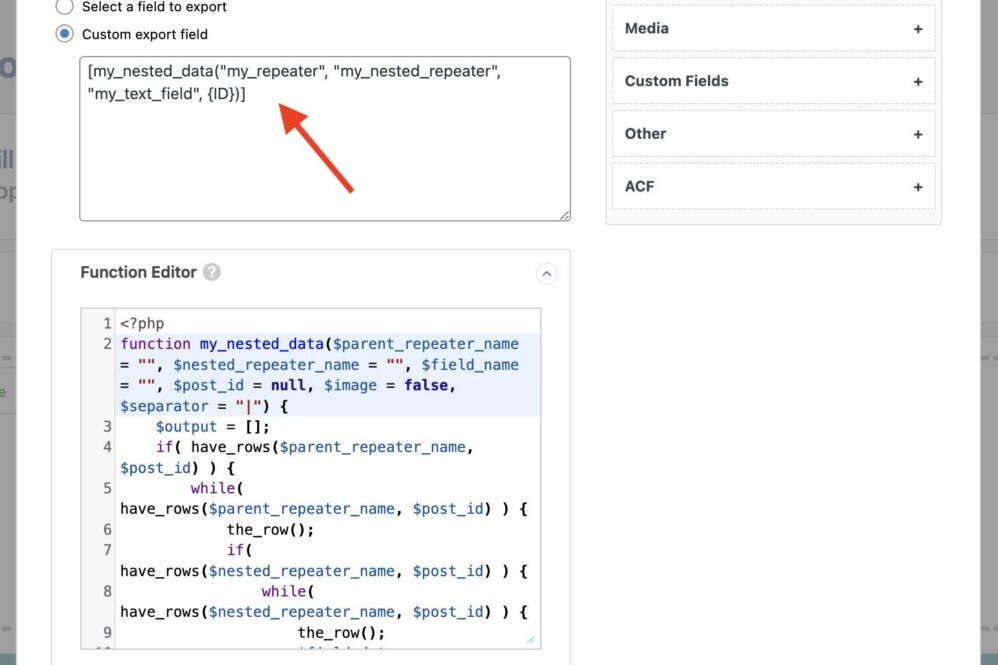Collapse the Function Editor panel with the chevron
The height and width of the screenshot is (665, 998).
[x=547, y=273]
